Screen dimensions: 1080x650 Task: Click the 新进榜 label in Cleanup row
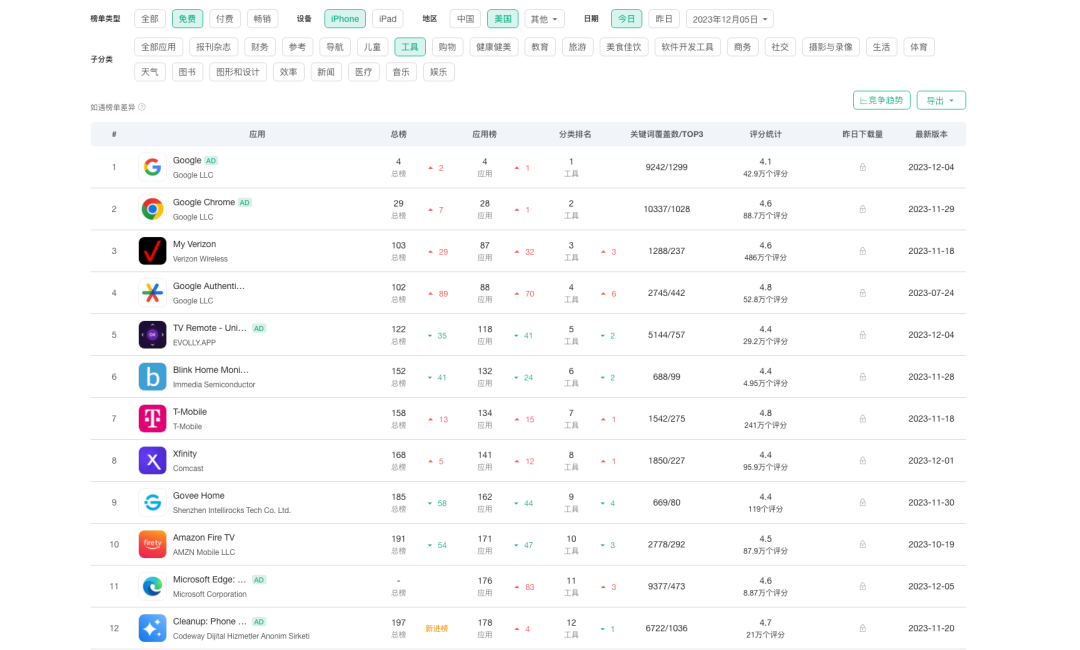click(437, 629)
